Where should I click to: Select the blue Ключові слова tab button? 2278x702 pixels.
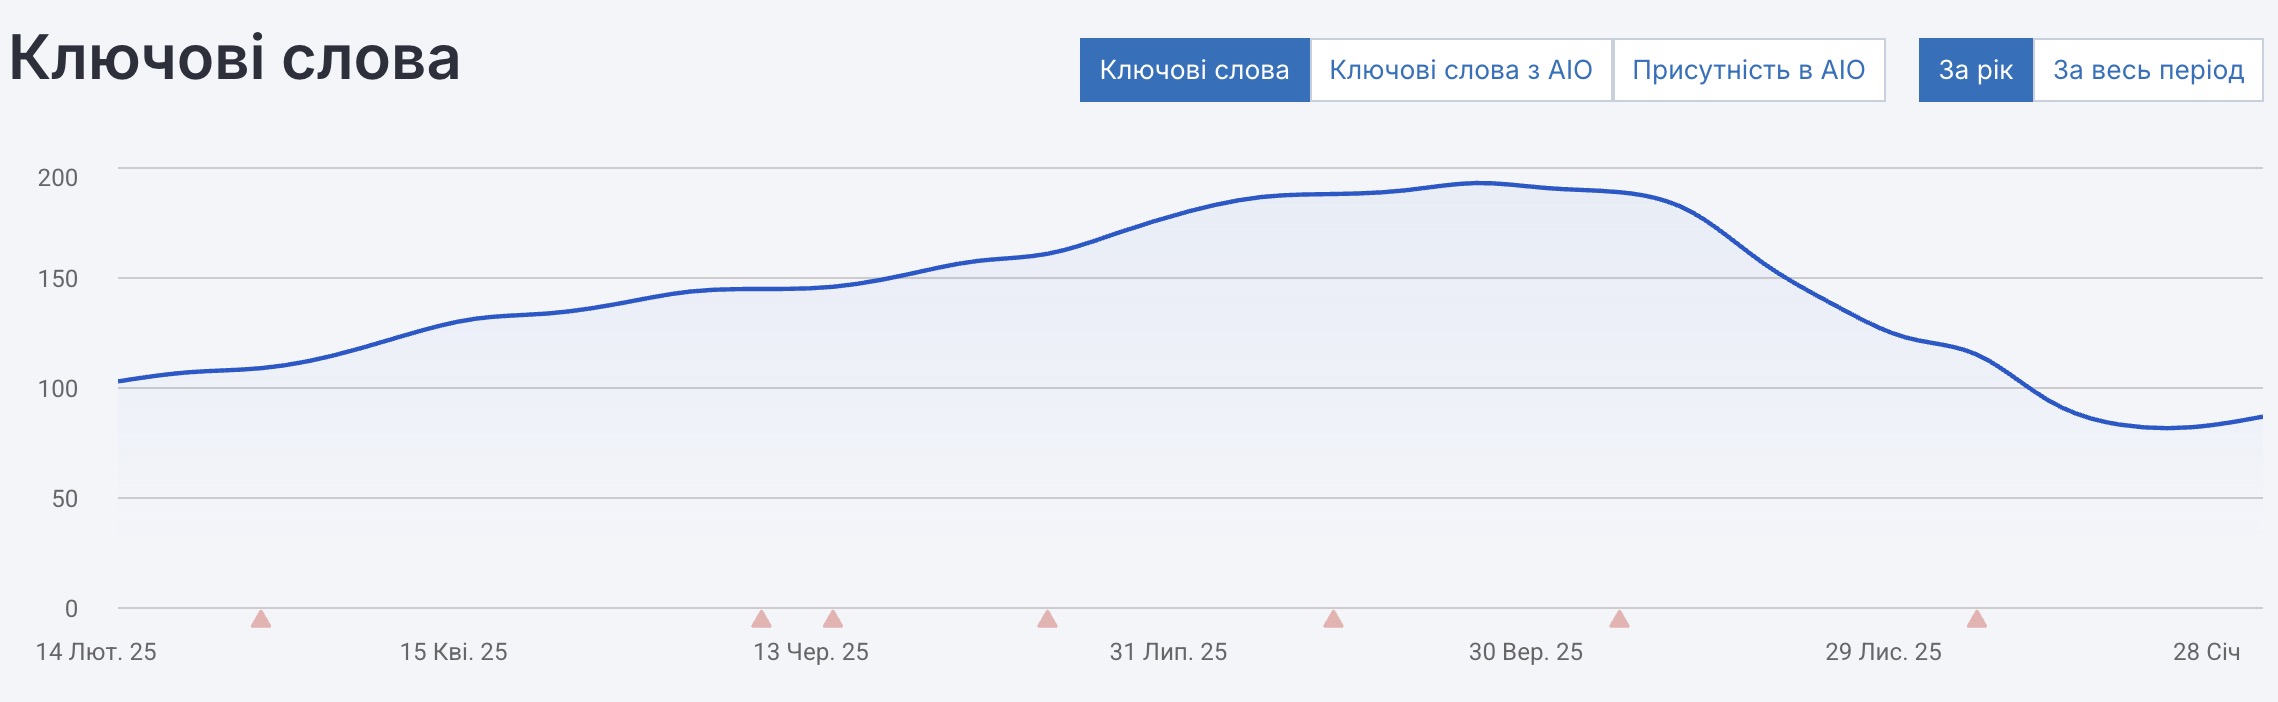pos(1194,70)
